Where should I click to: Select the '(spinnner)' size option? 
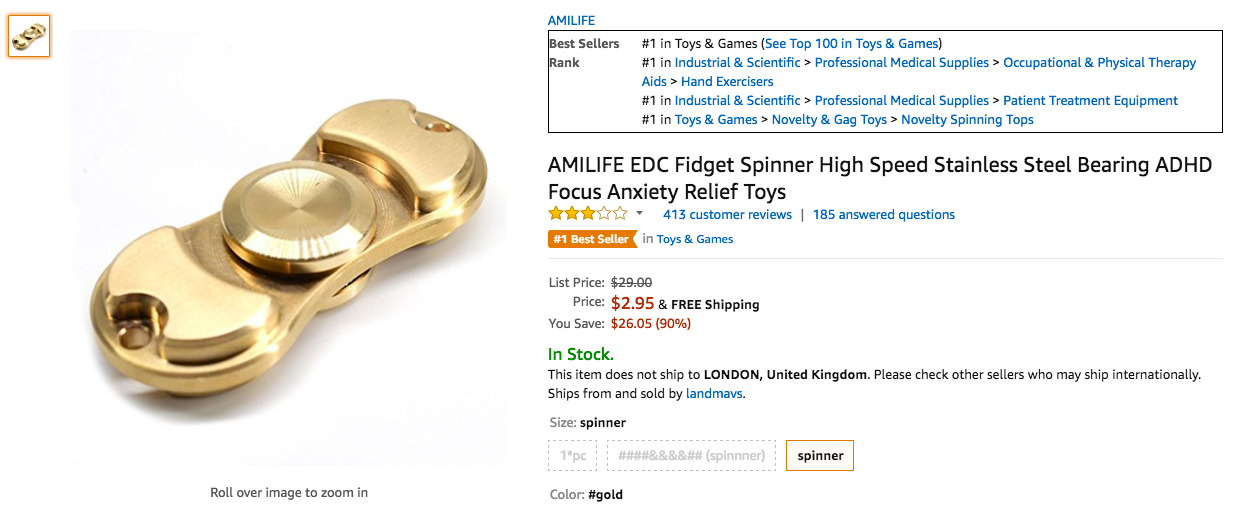click(x=691, y=456)
